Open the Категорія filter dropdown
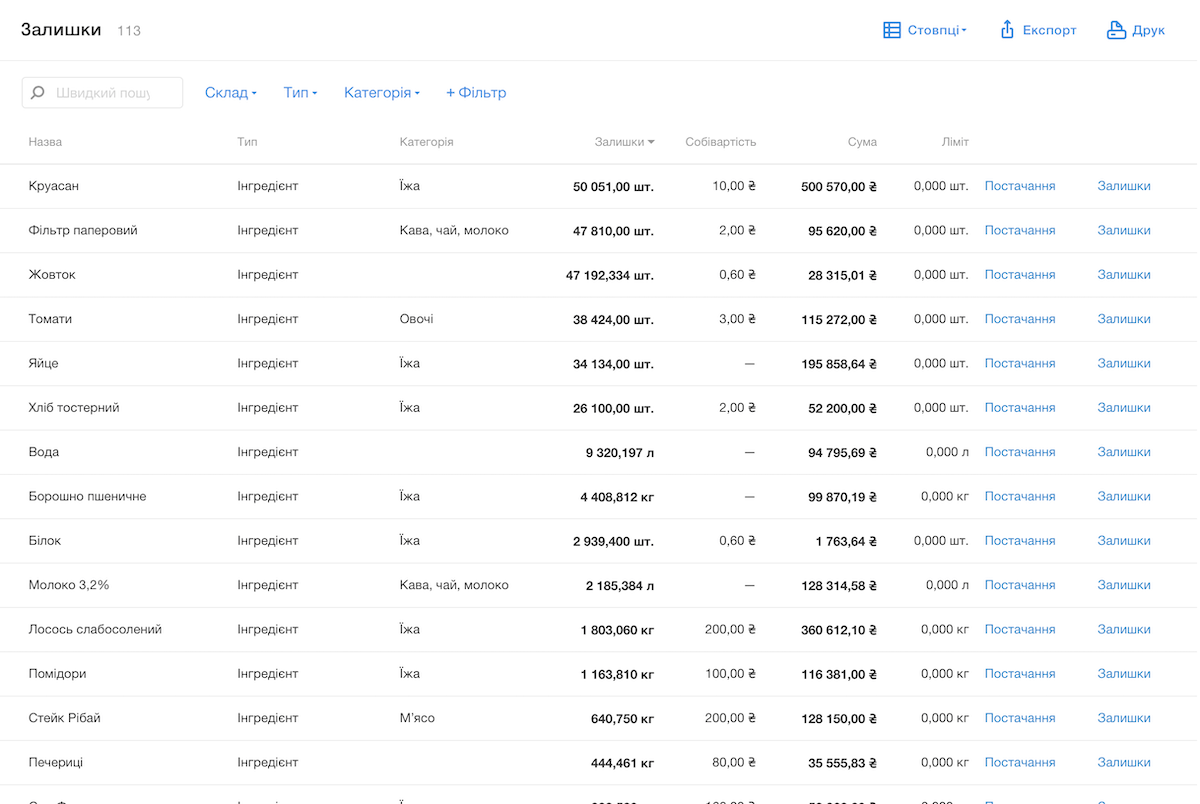This screenshot has width=1200, height=804. (381, 93)
